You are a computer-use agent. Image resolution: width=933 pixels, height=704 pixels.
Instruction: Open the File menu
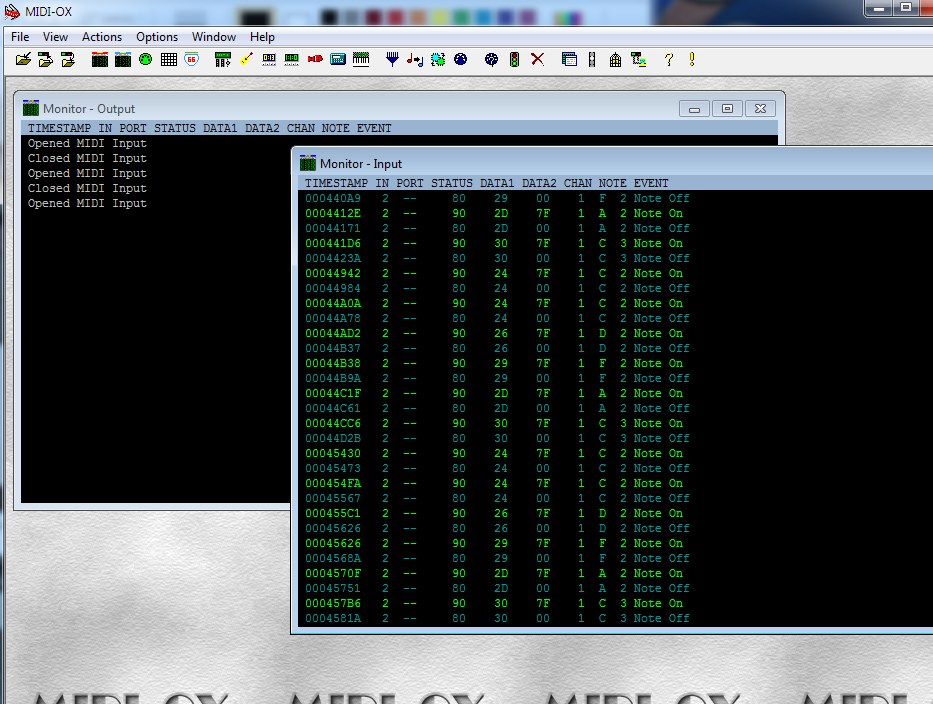(20, 37)
